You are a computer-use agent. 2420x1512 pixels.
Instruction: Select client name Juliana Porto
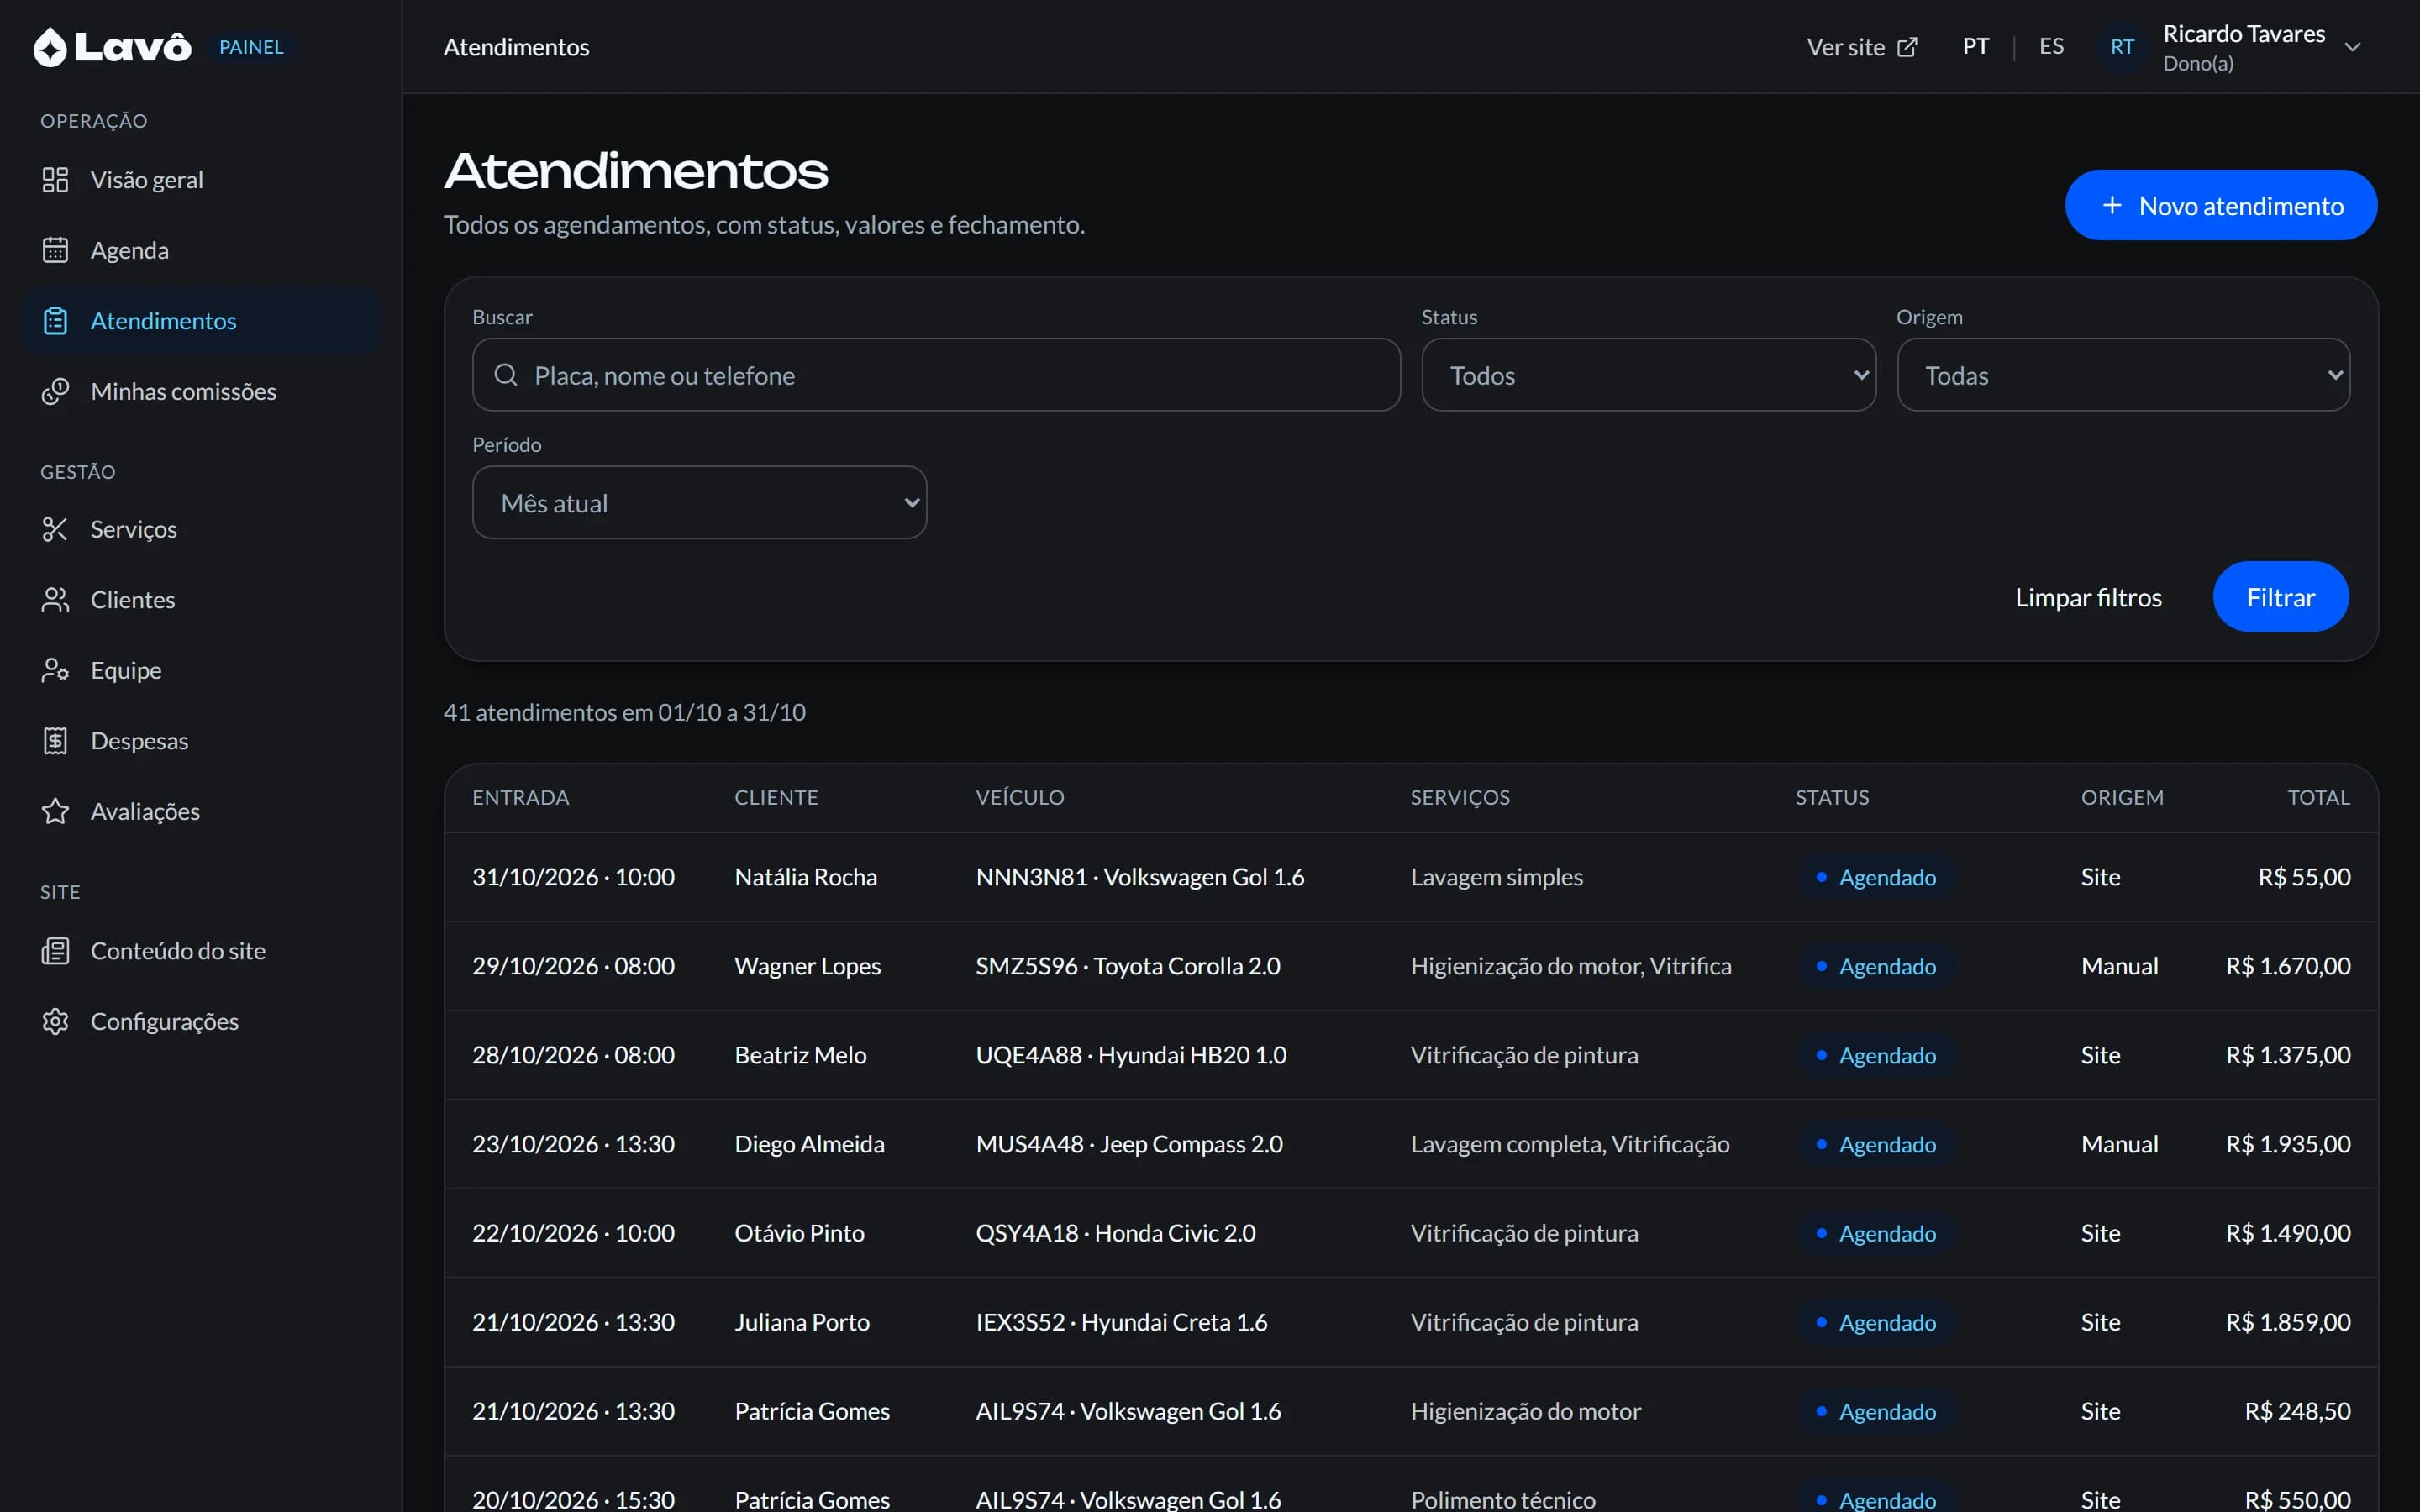pos(802,1322)
